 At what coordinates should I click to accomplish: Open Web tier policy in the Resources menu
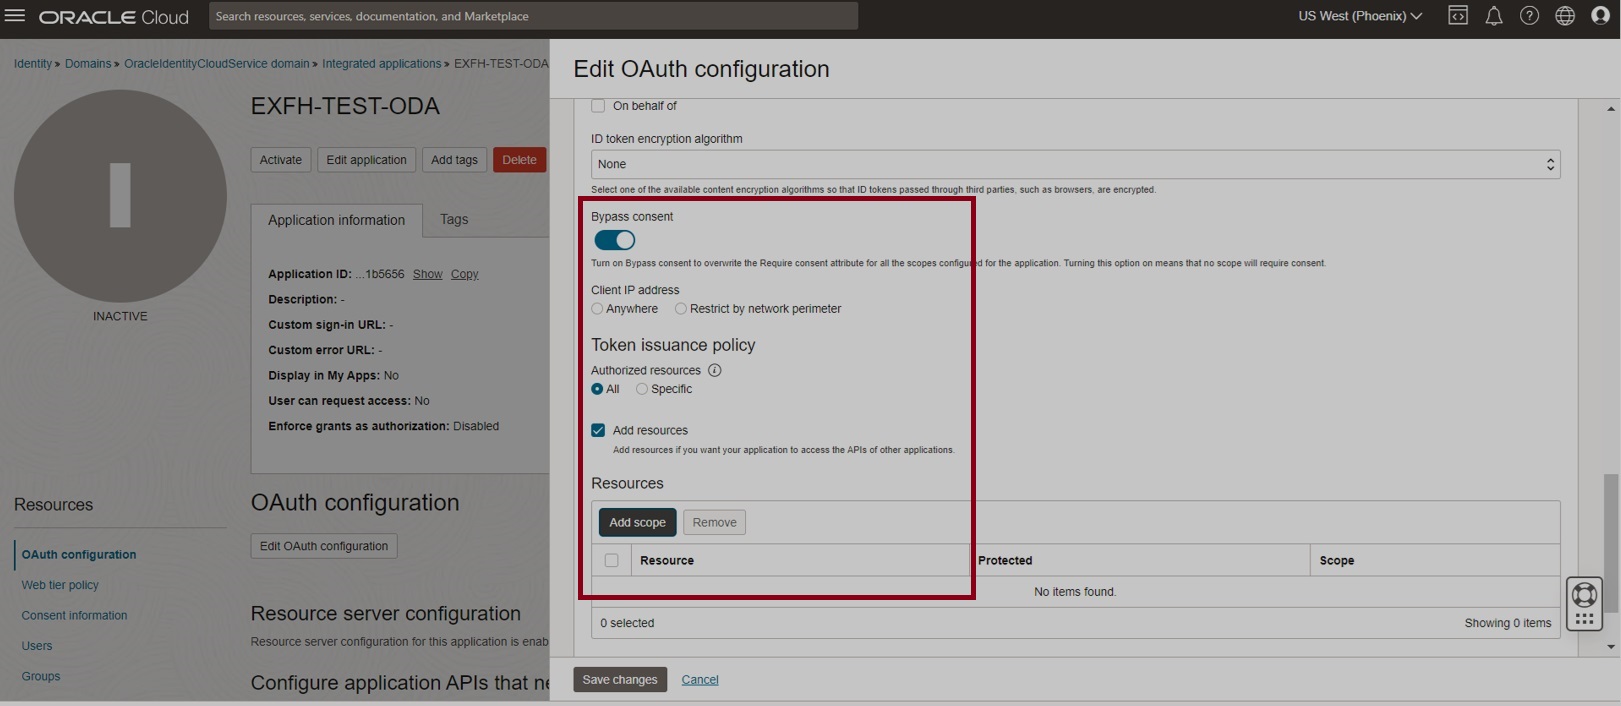60,585
